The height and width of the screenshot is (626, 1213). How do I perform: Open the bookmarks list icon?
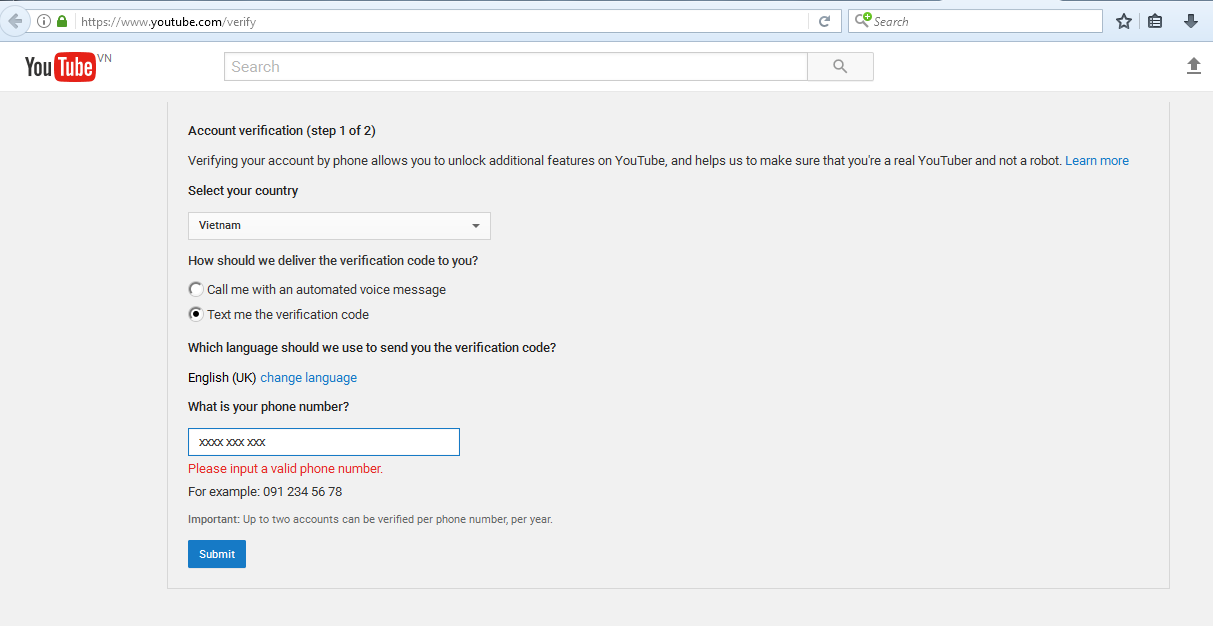coord(1155,21)
